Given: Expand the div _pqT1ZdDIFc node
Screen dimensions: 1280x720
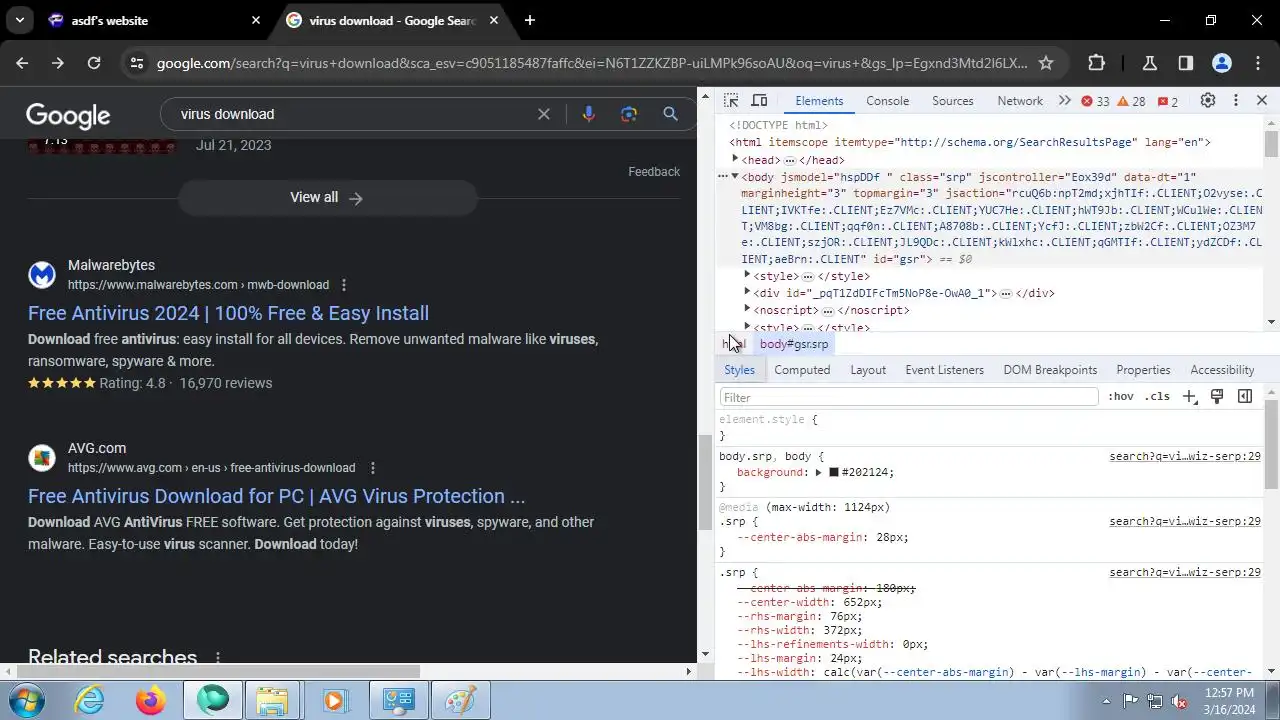Looking at the screenshot, I should click(747, 292).
